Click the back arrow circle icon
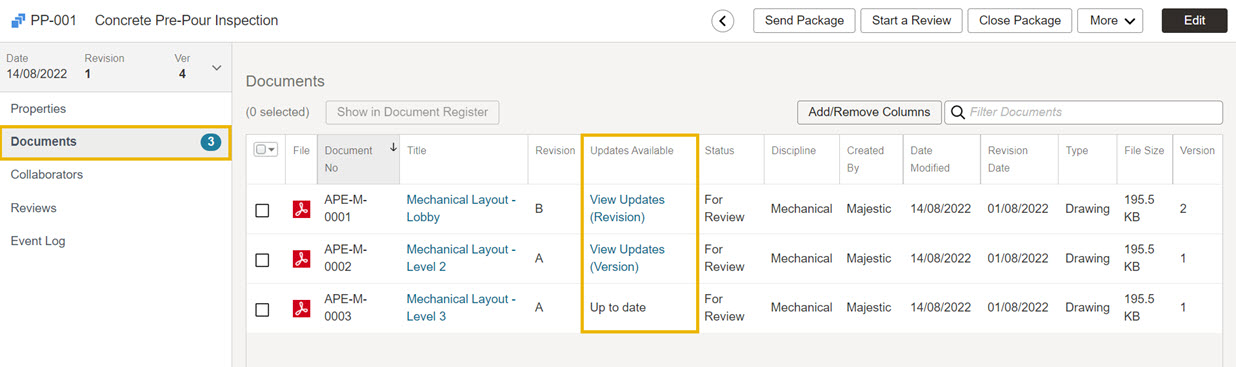The image size is (1236, 367). [723, 21]
